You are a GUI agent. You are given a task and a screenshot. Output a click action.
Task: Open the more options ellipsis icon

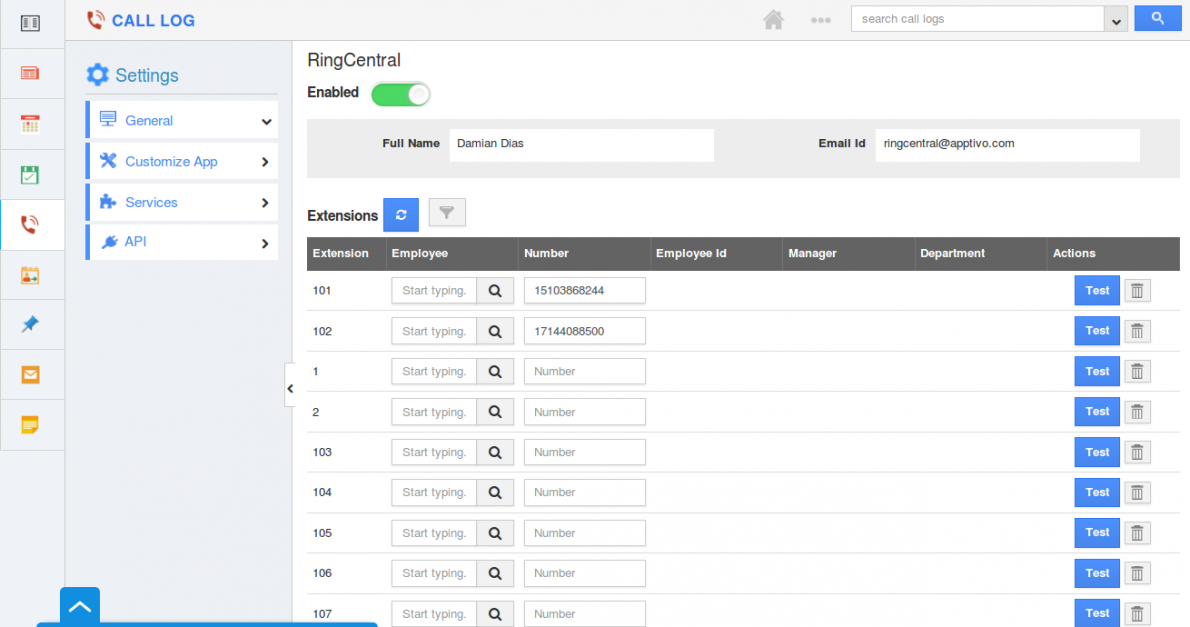pyautogui.click(x=820, y=20)
